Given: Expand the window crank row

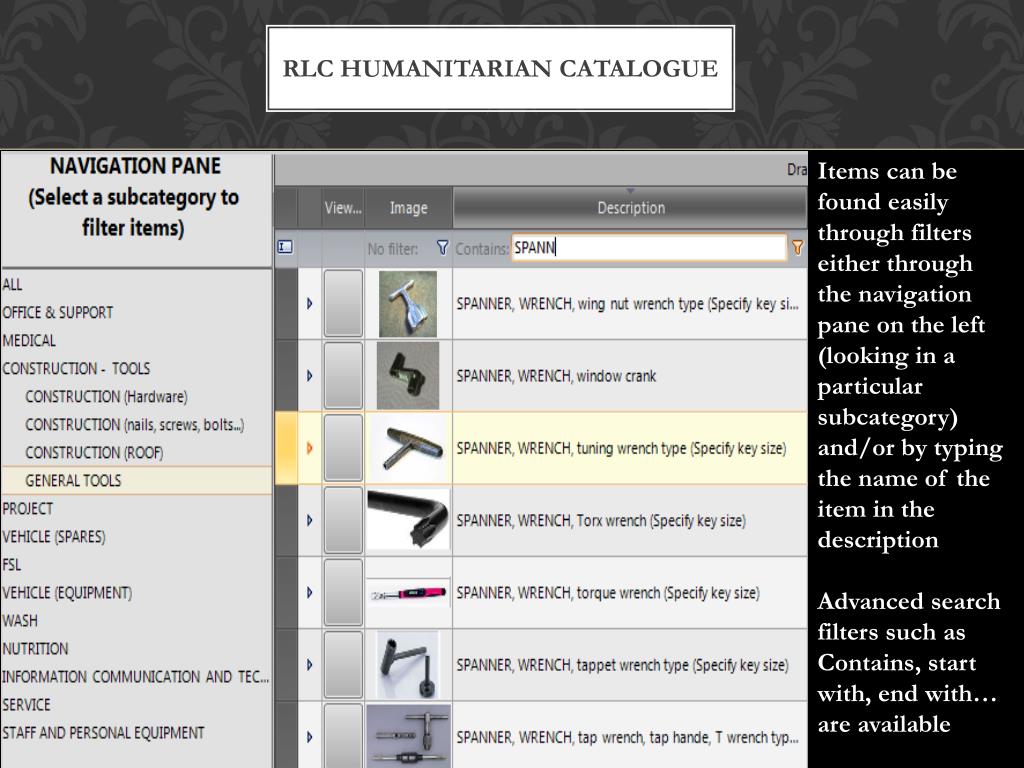Looking at the screenshot, I should pyautogui.click(x=310, y=376).
